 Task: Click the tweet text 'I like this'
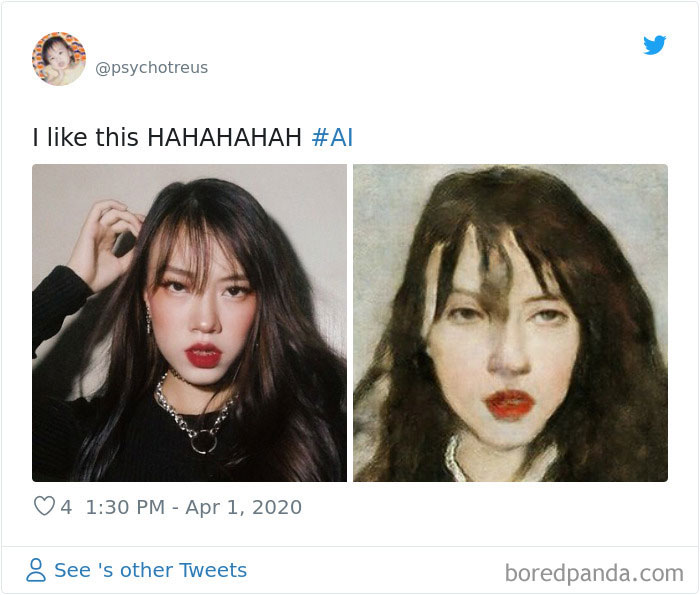86,137
